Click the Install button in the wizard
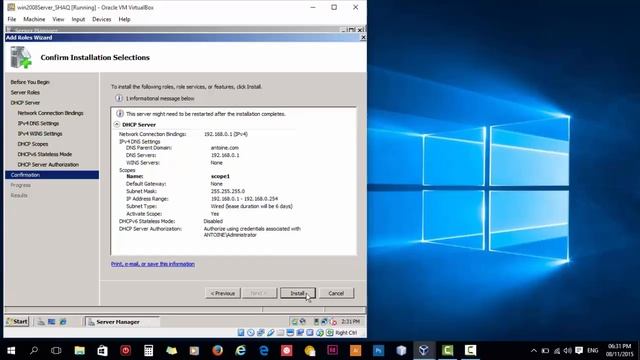The width and height of the screenshot is (640, 360). coord(298,293)
